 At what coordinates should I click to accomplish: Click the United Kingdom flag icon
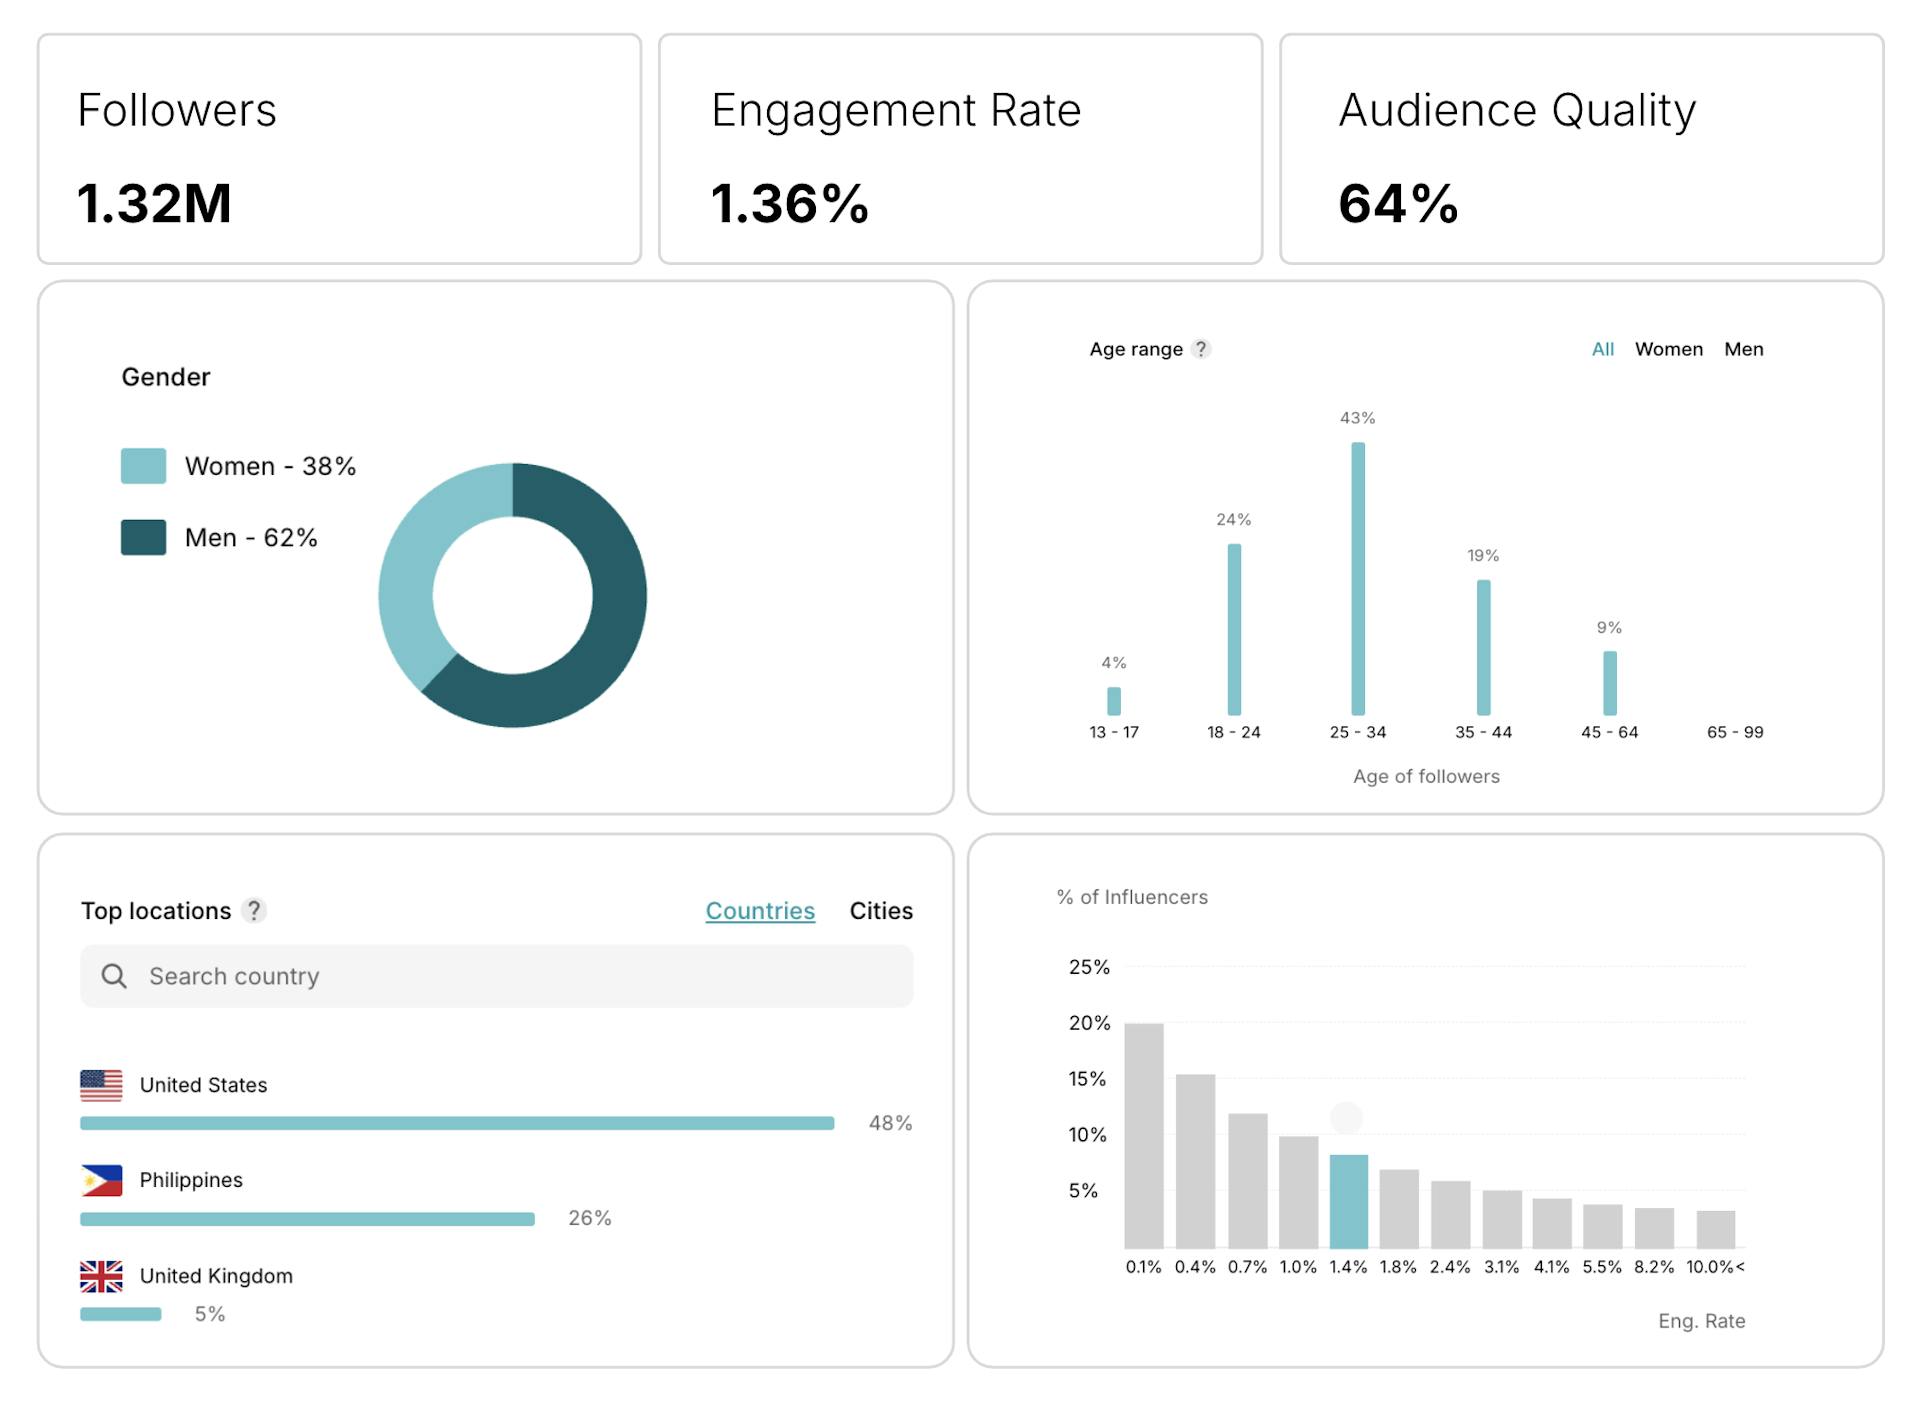click(101, 1276)
